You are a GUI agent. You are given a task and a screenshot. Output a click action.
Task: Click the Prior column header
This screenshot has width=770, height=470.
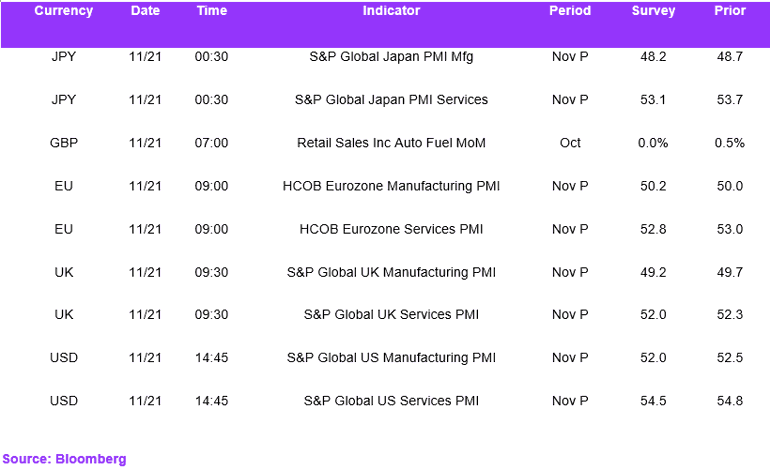pos(730,11)
